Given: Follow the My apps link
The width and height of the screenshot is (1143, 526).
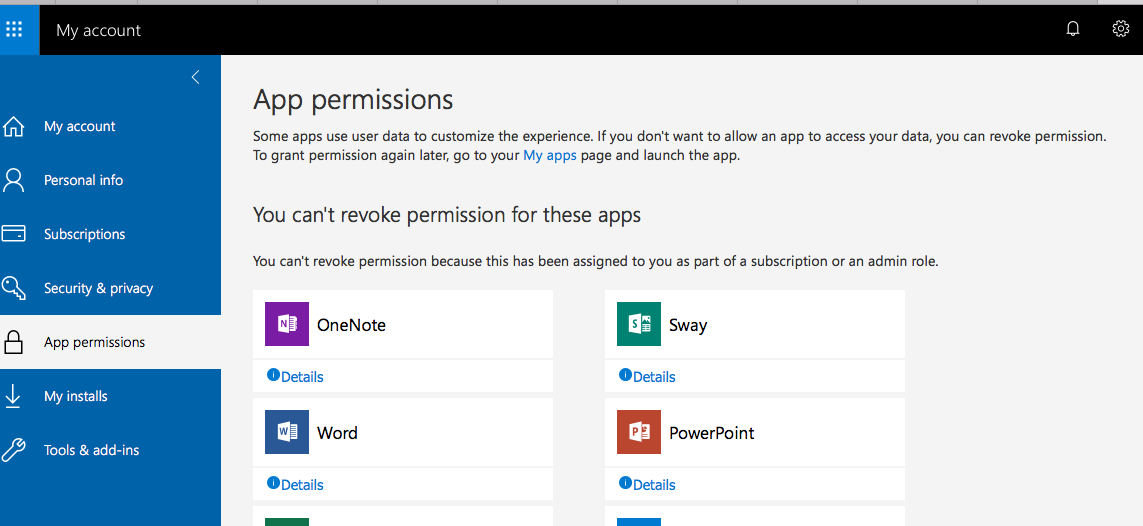Looking at the screenshot, I should click(550, 155).
